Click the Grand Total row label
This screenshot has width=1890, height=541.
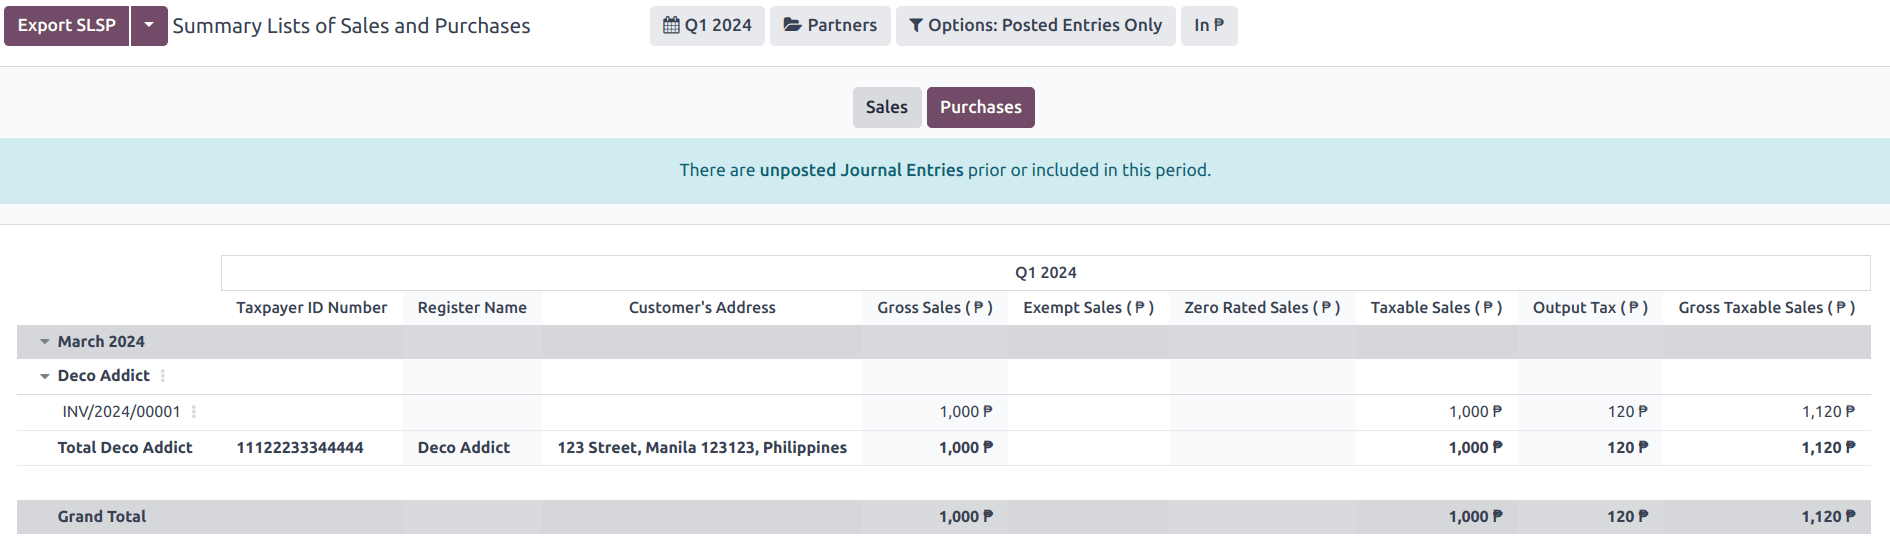[101, 517]
